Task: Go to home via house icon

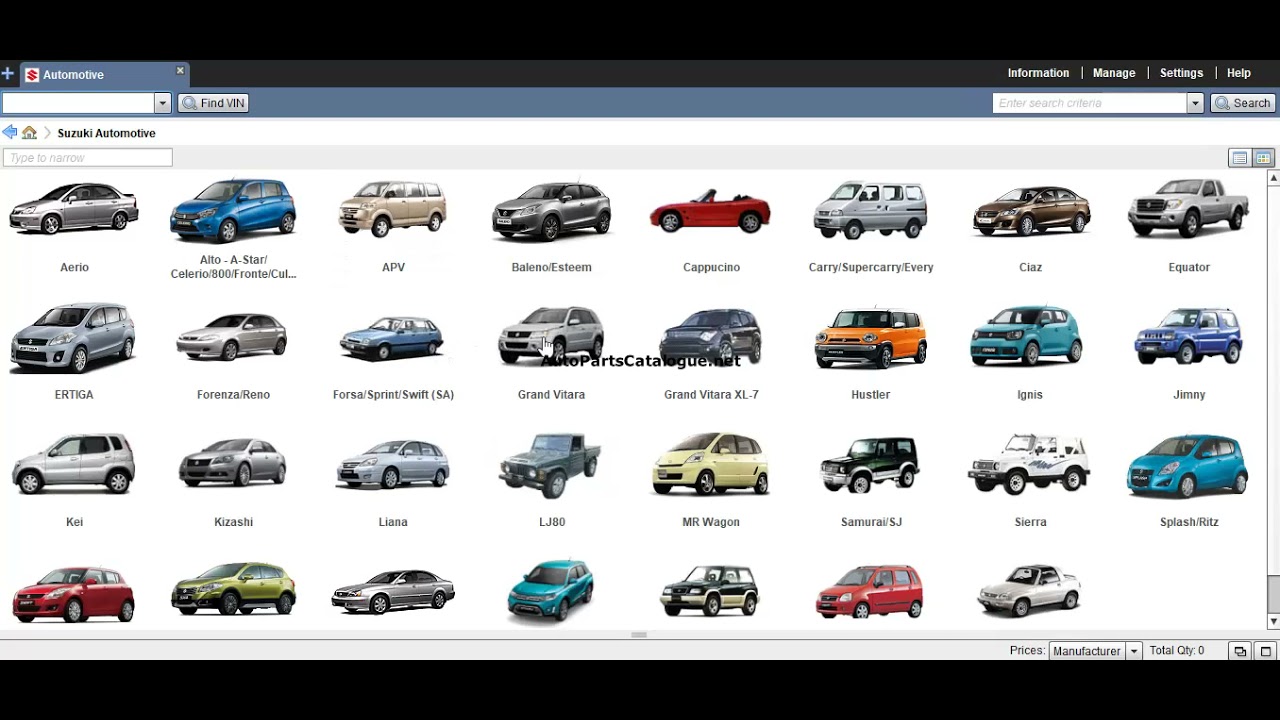Action: click(x=29, y=132)
